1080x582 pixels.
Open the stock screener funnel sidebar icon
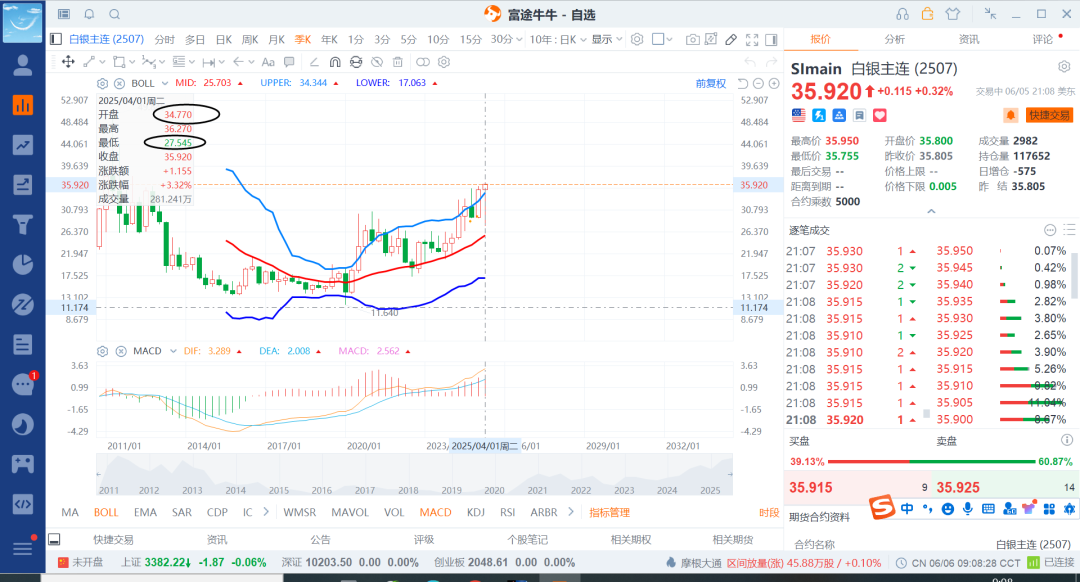pyautogui.click(x=23, y=225)
